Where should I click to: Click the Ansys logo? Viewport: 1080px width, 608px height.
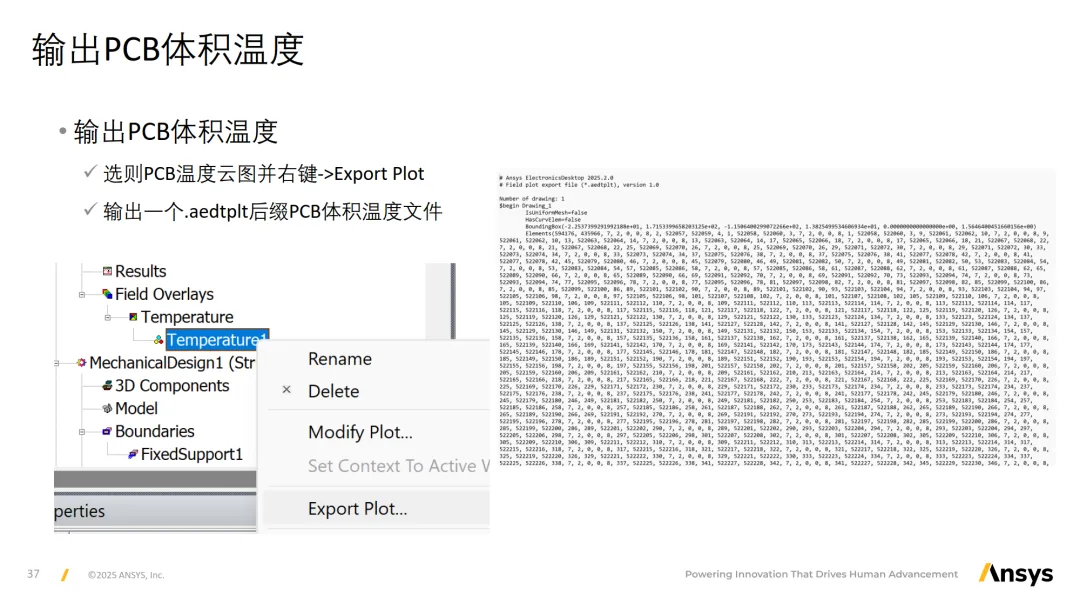[x=1016, y=574]
